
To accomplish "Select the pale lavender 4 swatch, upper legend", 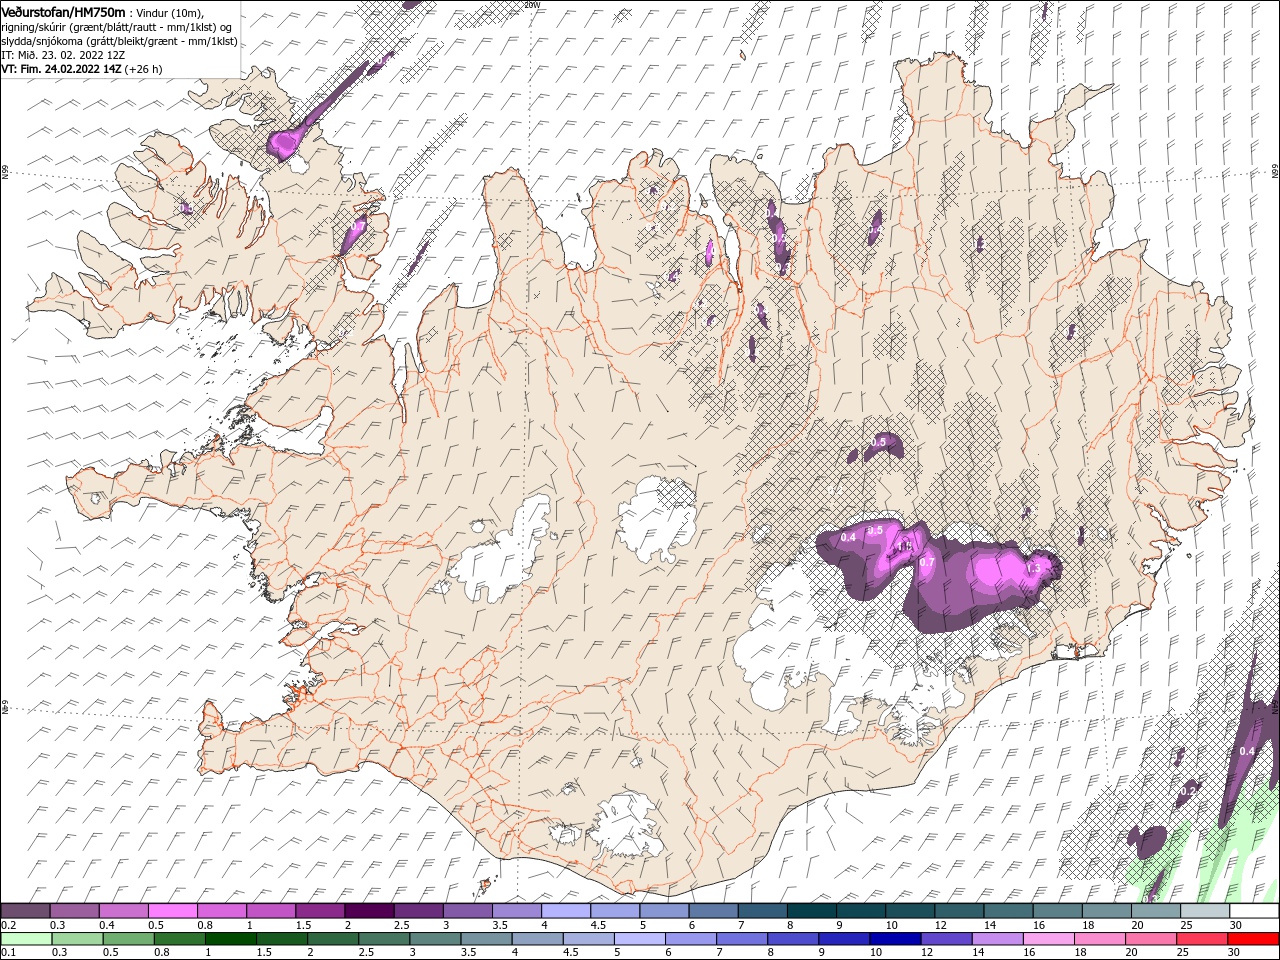I will click(566, 911).
